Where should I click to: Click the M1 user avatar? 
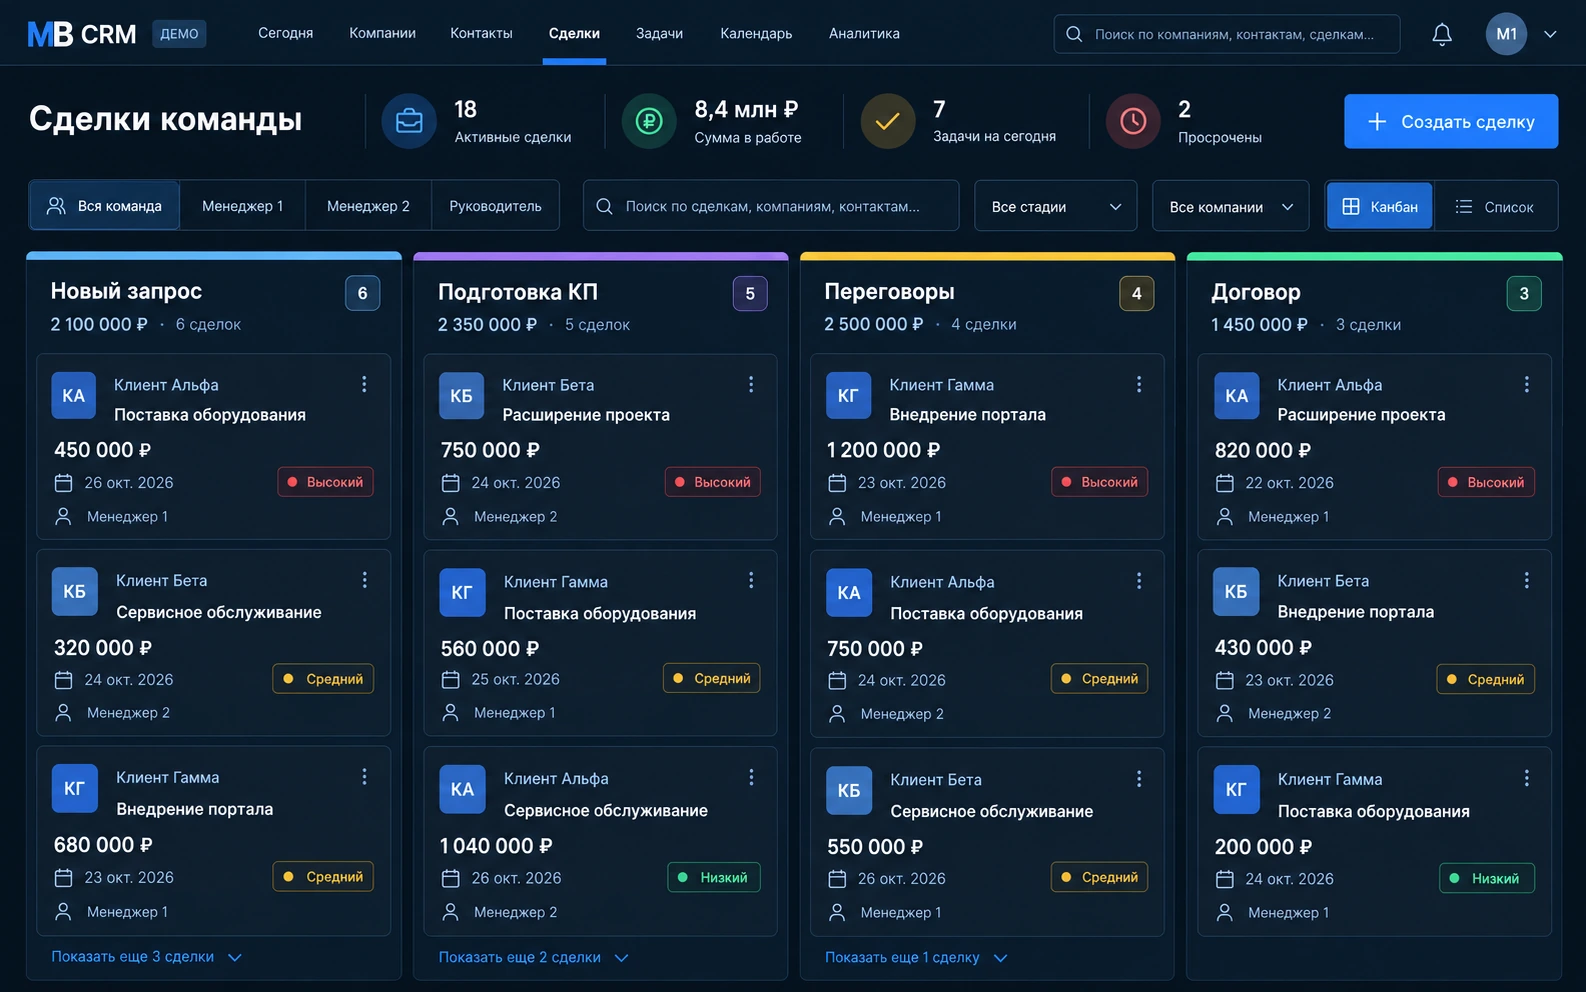coord(1506,34)
